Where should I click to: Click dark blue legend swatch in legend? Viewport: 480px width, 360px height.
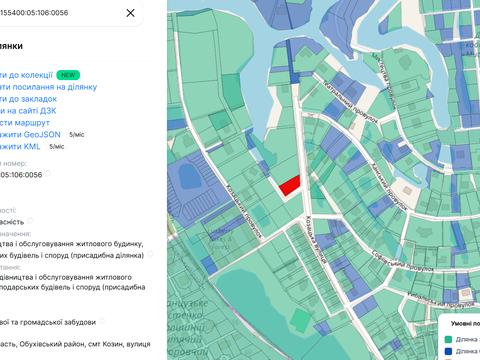coord(449,351)
